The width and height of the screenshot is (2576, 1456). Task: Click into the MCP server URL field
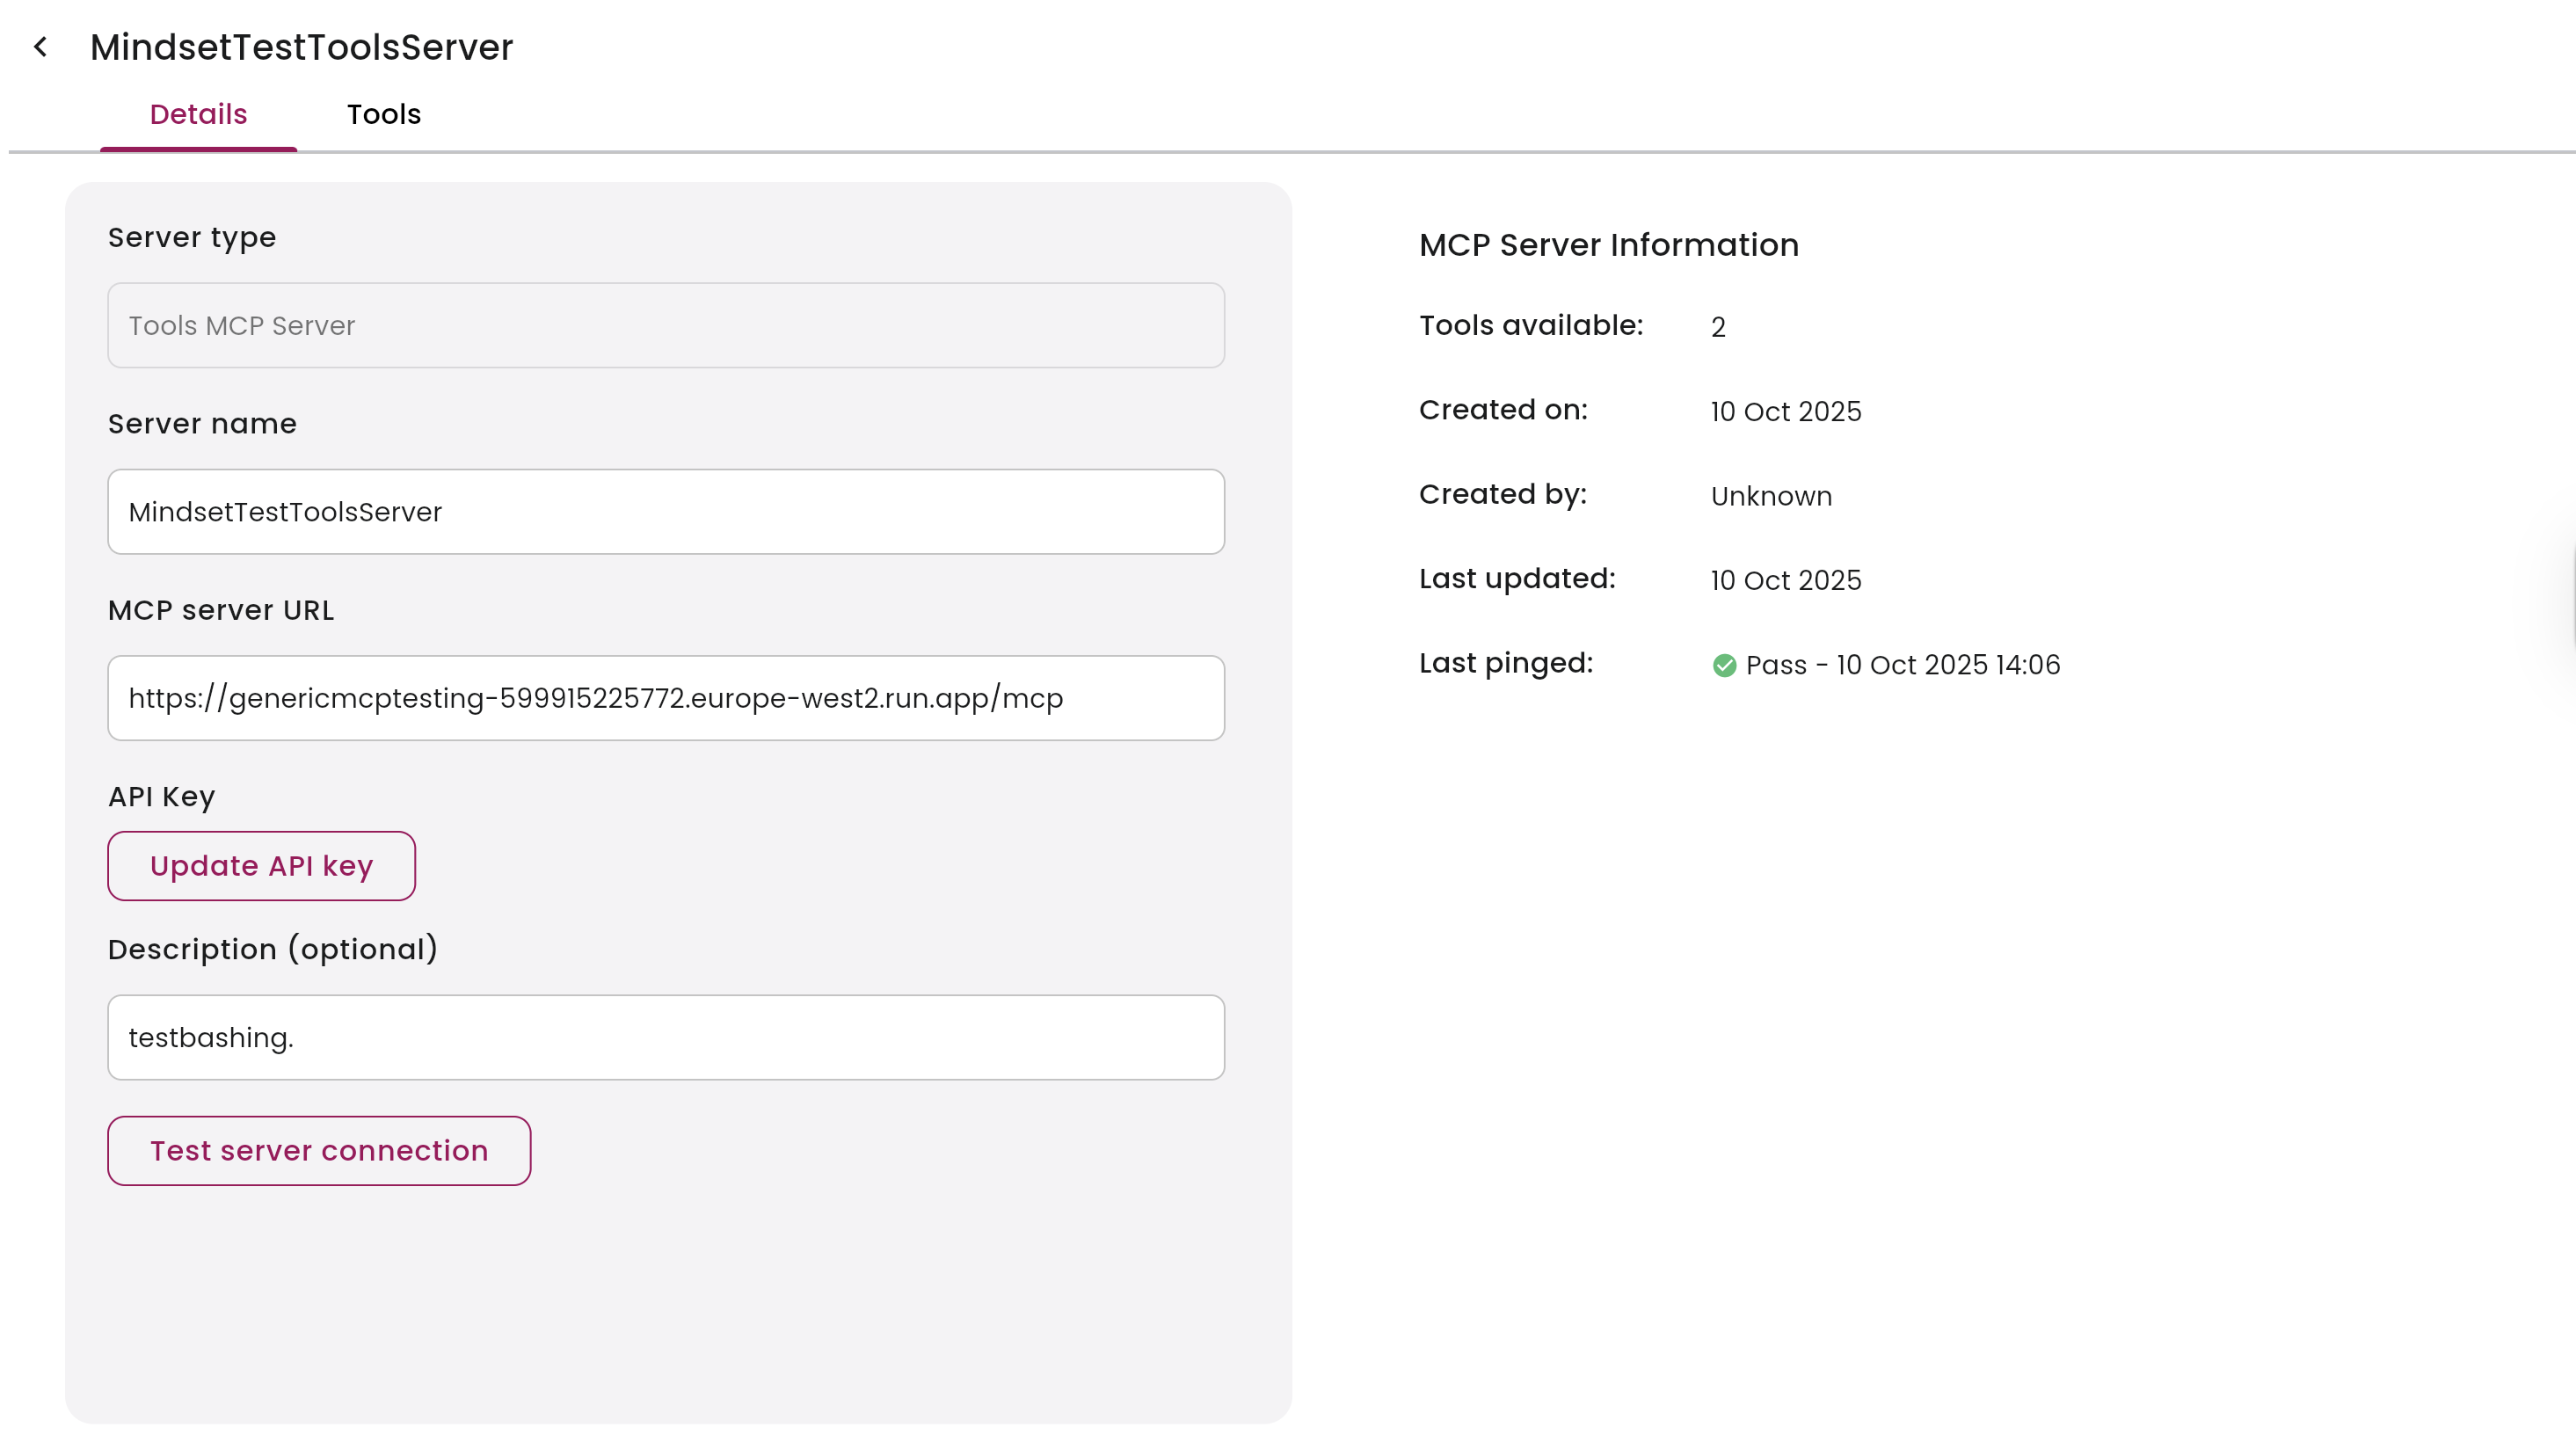[x=666, y=698]
